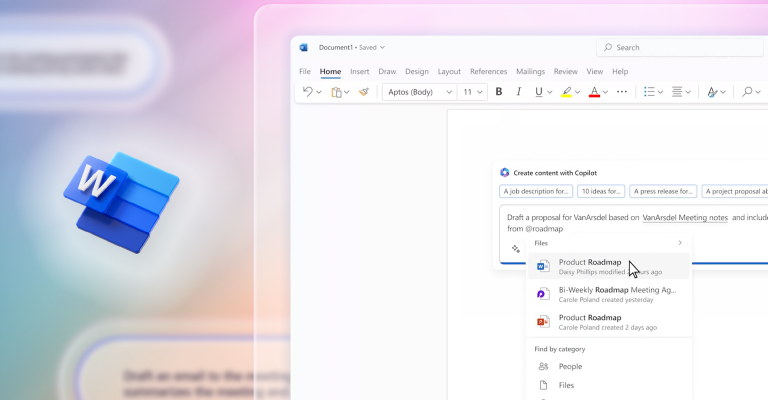Viewport: 768px width, 400px height.
Task: Select Product Roadmap by Daisy Phillips
Action: pos(609,266)
